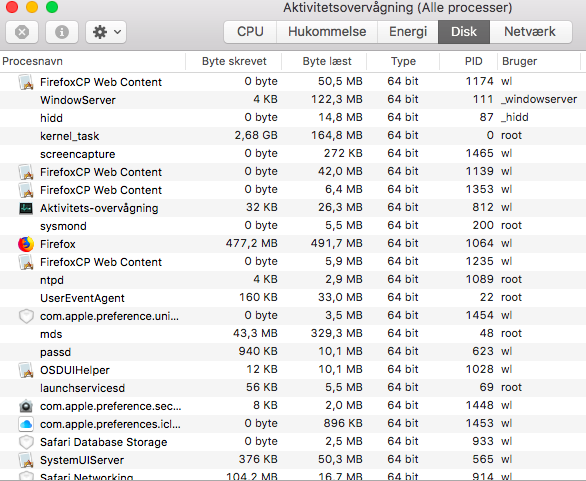The width and height of the screenshot is (586, 481).
Task: Click PID 812 for Aktivitets-overvågning
Action: click(x=483, y=207)
